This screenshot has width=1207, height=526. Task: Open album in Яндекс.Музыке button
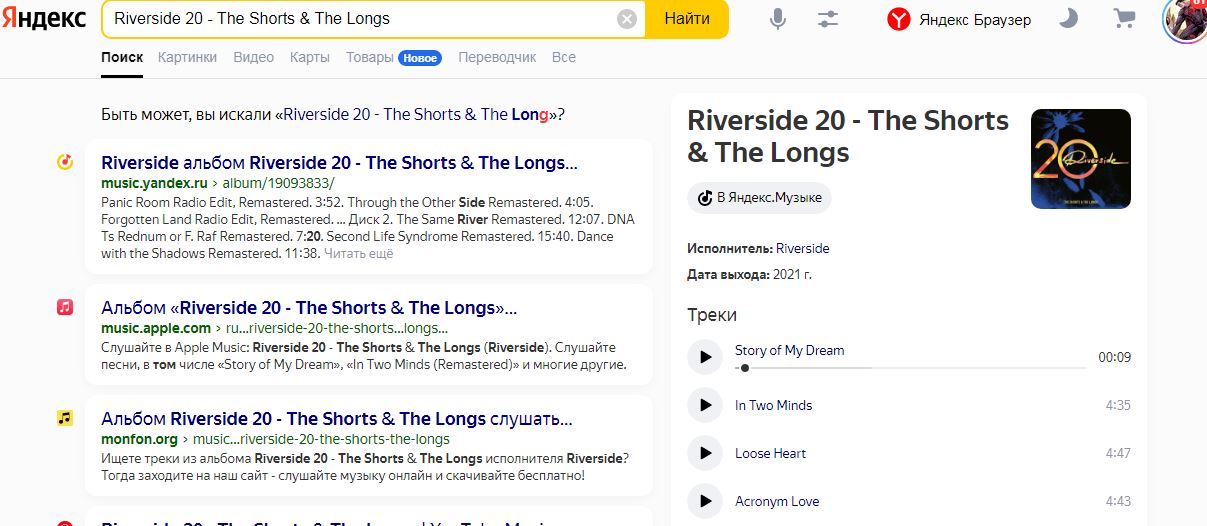coord(760,197)
